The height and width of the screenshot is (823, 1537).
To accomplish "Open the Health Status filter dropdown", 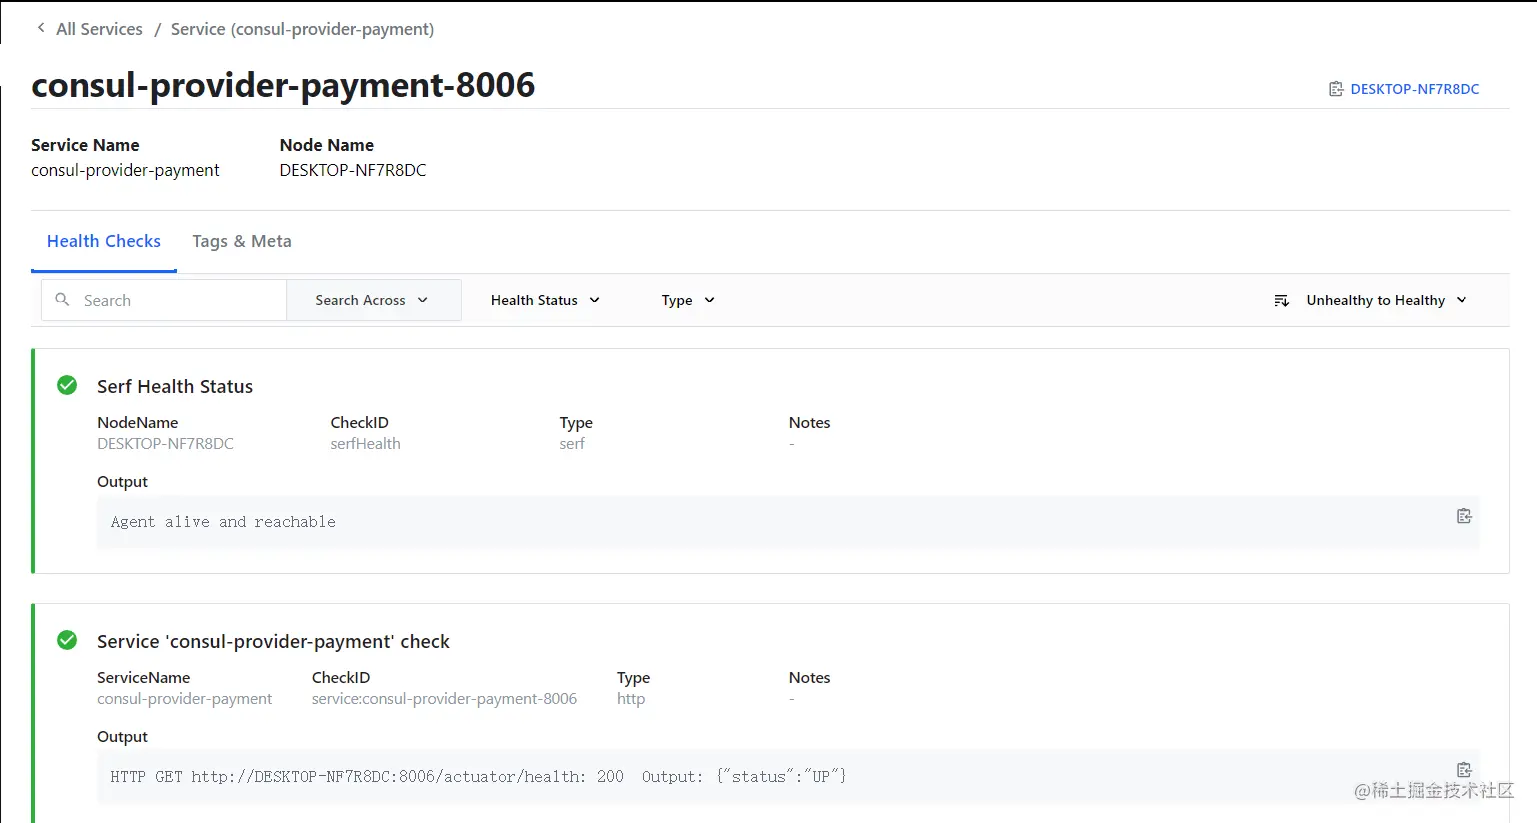I will (545, 300).
